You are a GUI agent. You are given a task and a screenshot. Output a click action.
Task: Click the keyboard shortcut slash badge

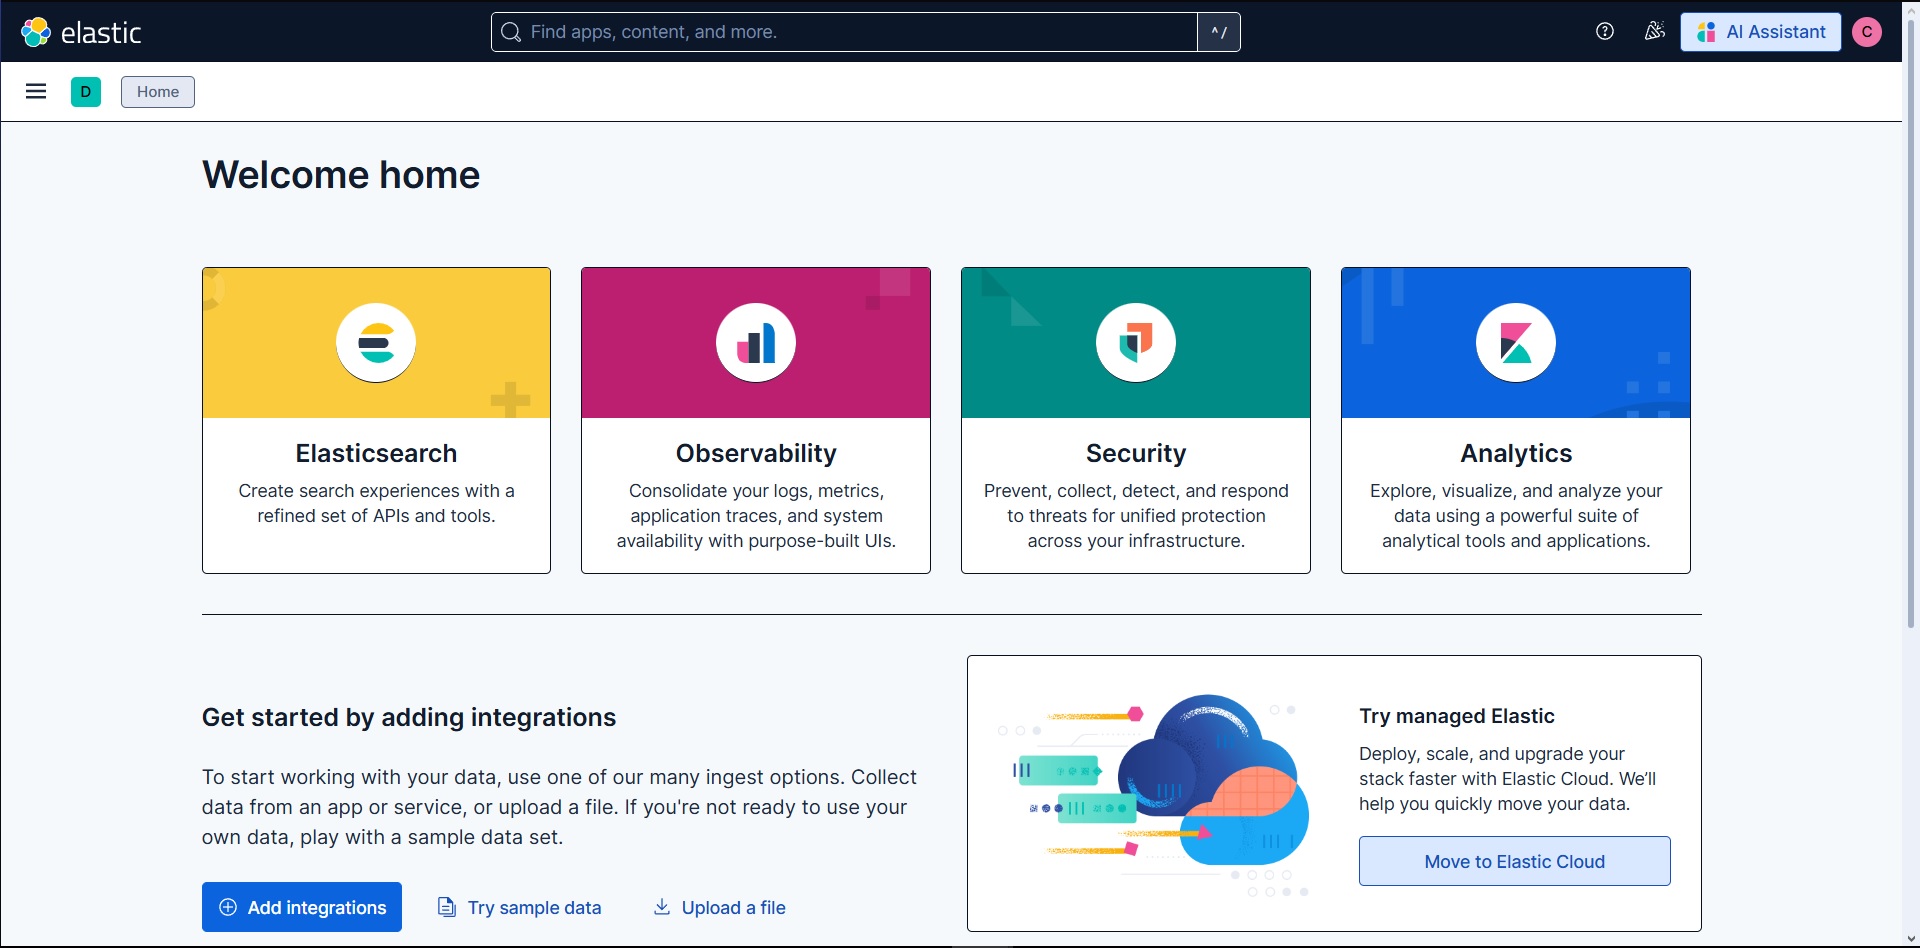(1219, 32)
